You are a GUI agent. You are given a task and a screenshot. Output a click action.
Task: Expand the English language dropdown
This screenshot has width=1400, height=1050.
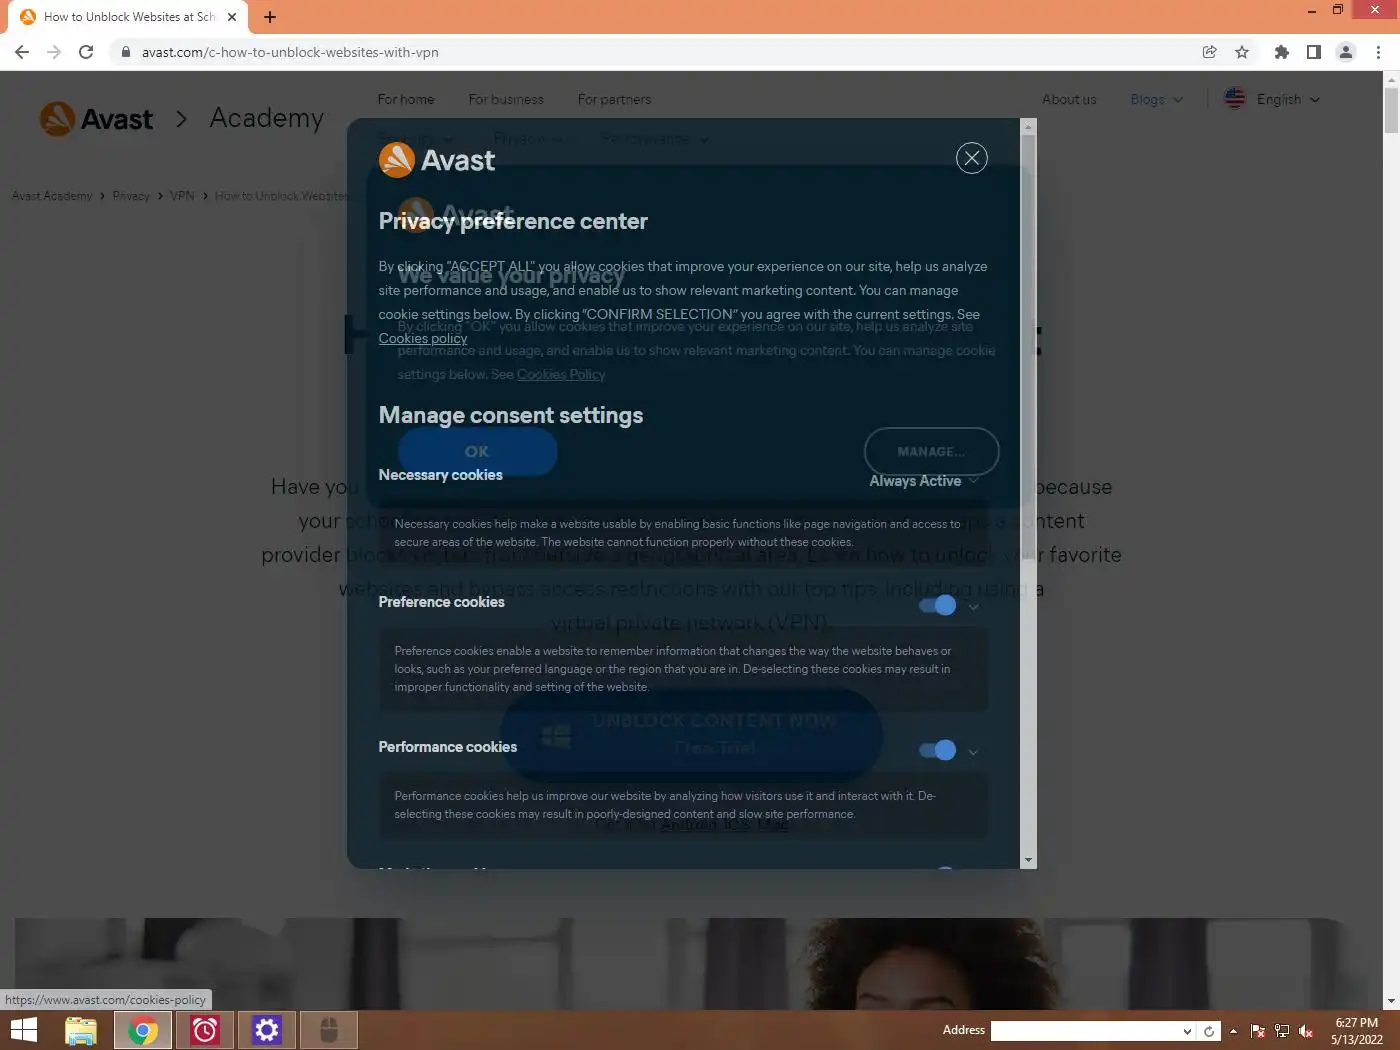click(x=1288, y=99)
